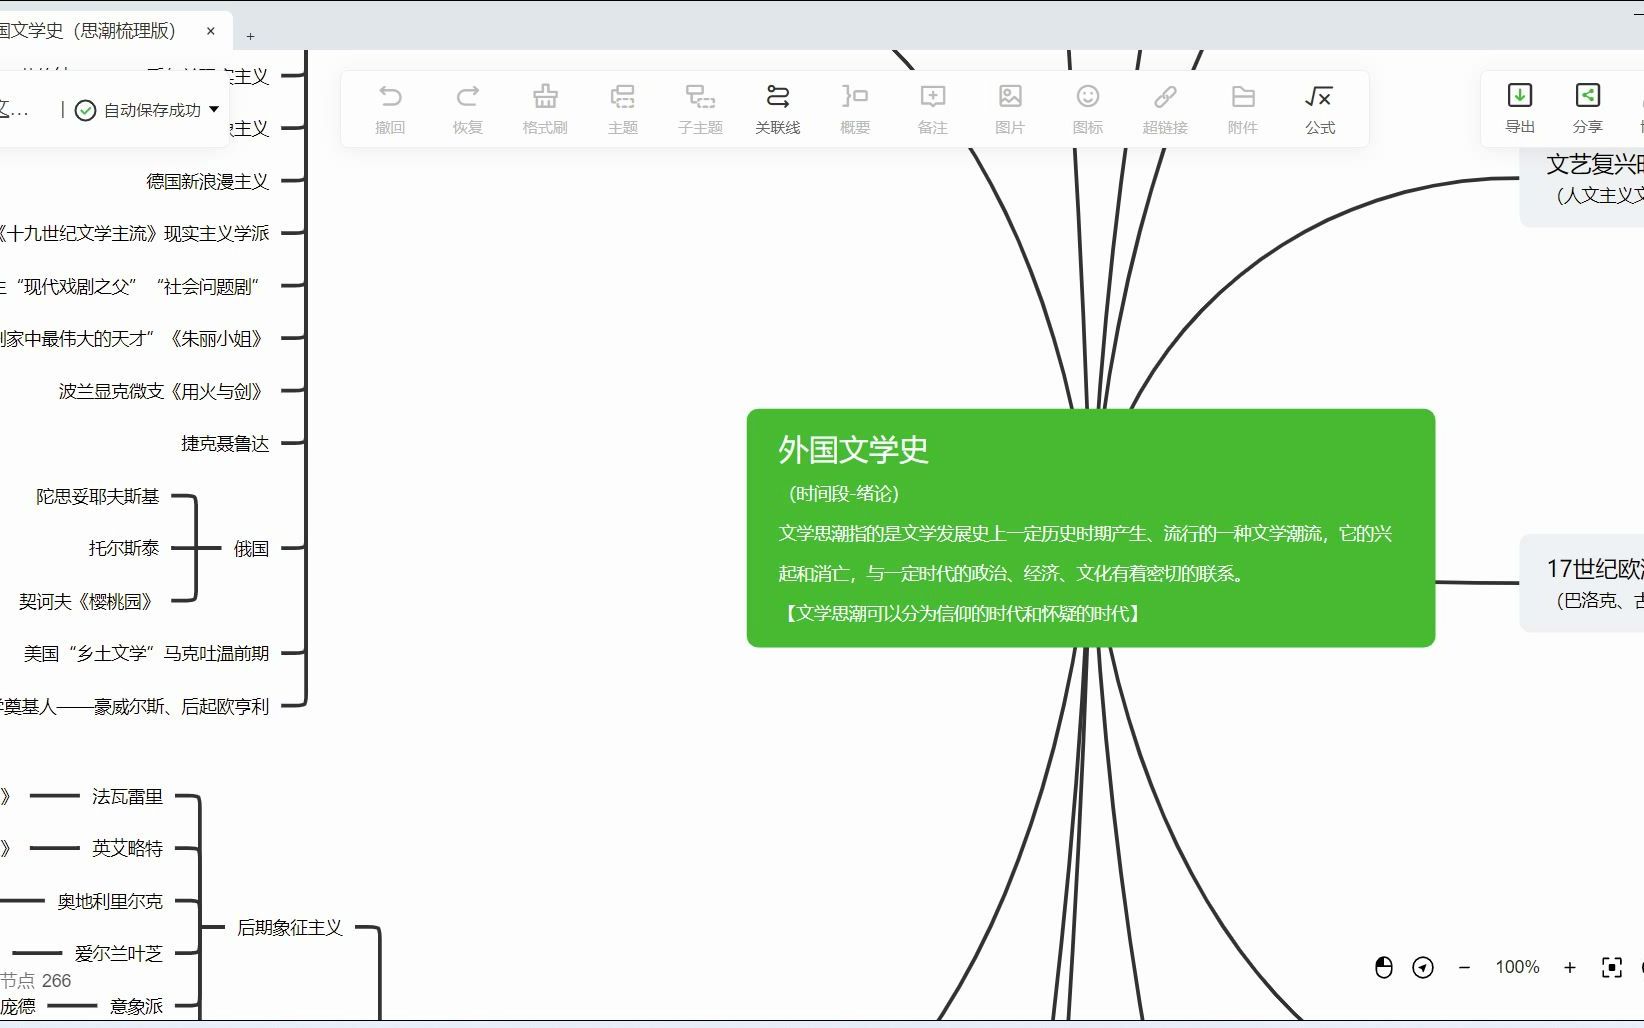This screenshot has height=1028, width=1644.
Task: Open a new tab with plus button
Action: (x=250, y=36)
